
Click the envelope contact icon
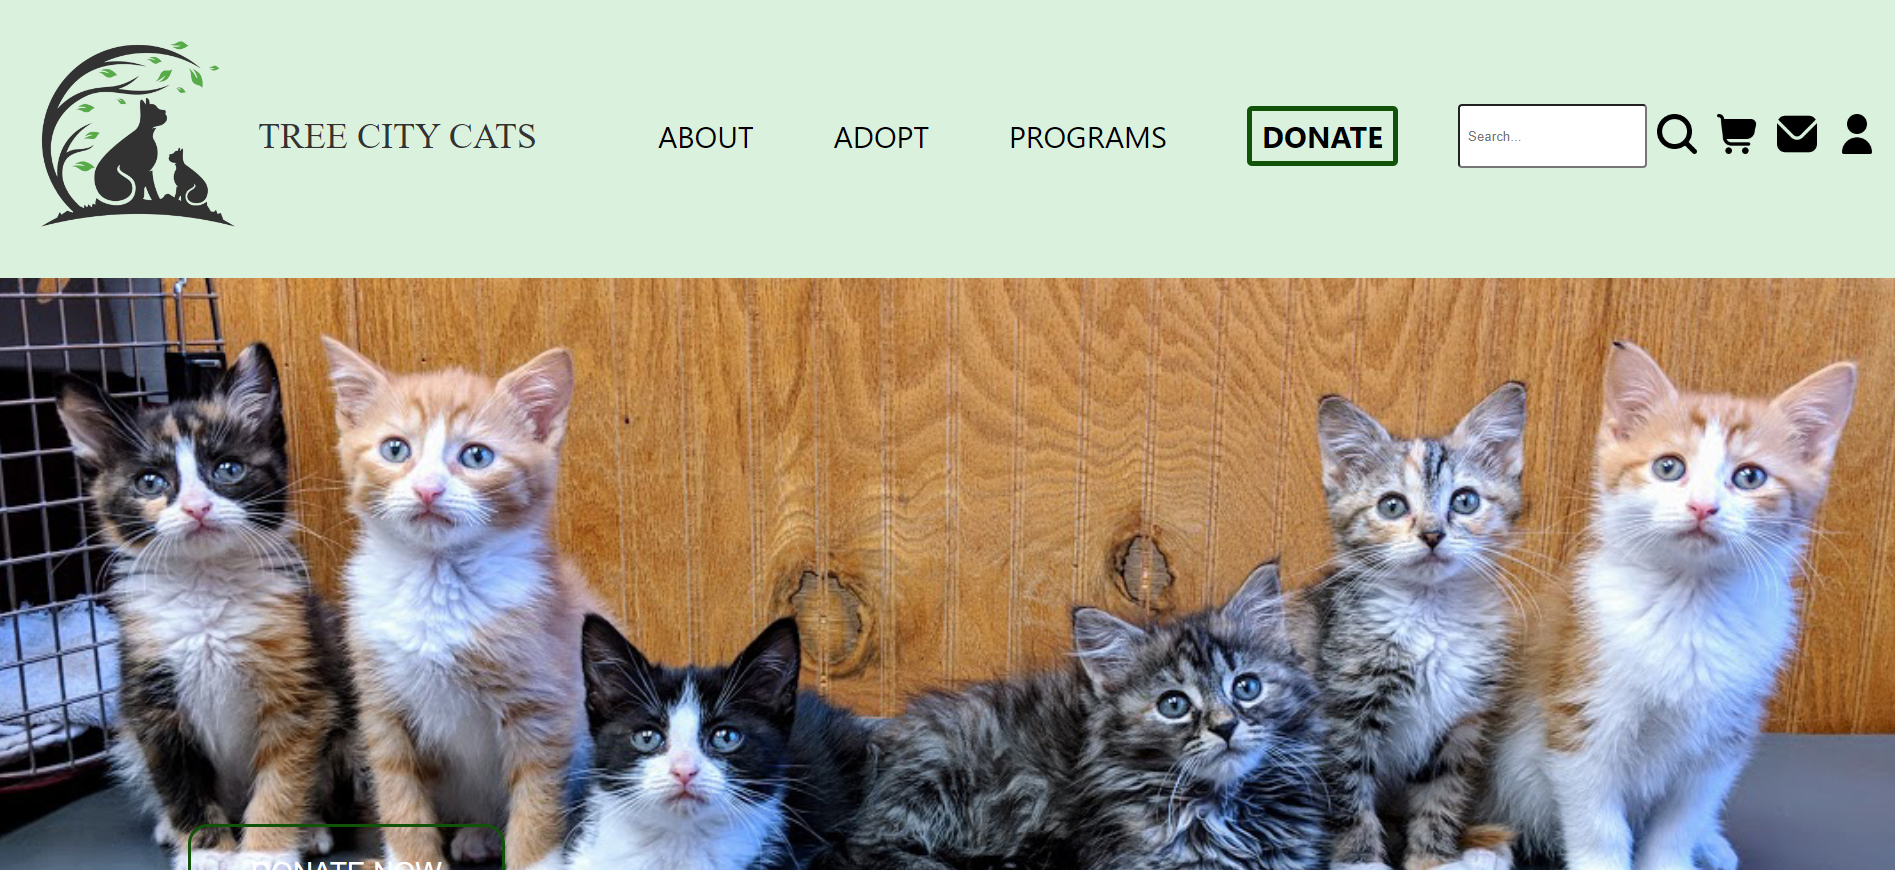pyautogui.click(x=1797, y=135)
